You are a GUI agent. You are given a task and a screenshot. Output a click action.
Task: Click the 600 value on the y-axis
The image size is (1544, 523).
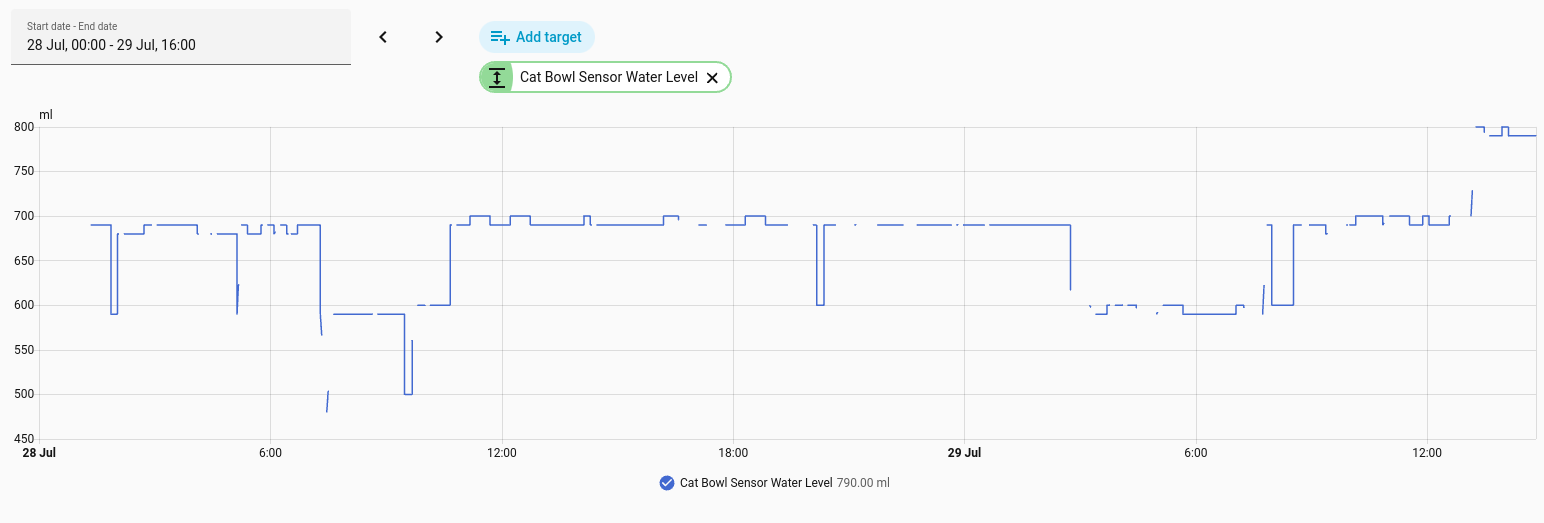coord(24,305)
